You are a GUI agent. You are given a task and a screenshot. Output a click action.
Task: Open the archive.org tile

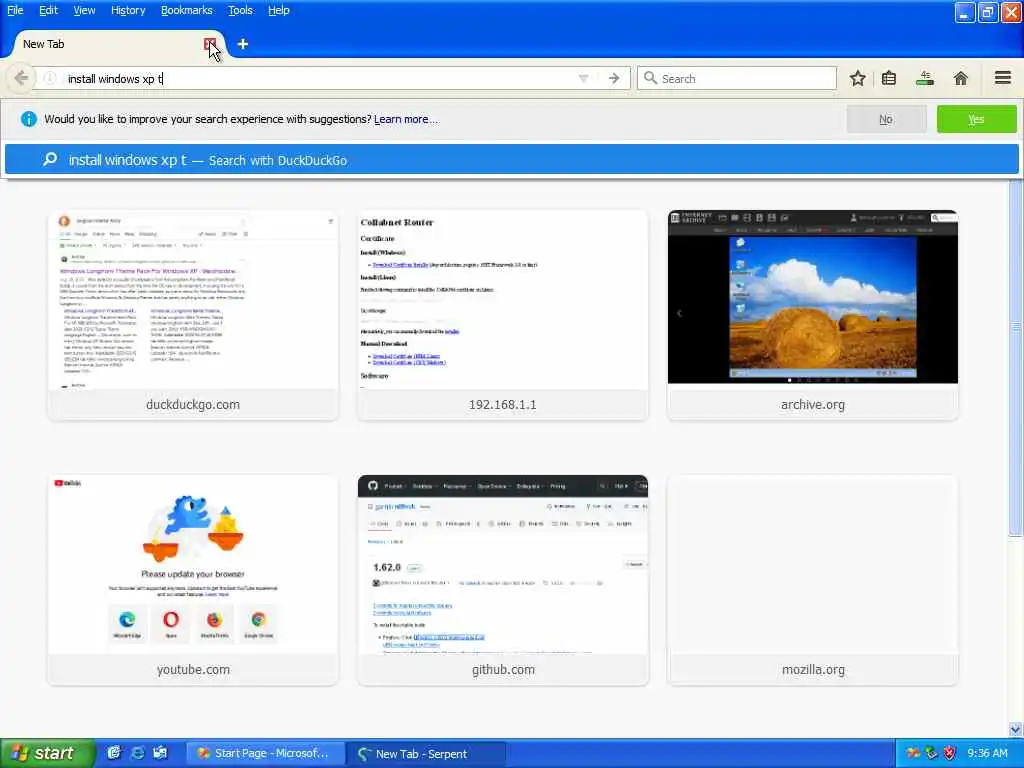812,315
